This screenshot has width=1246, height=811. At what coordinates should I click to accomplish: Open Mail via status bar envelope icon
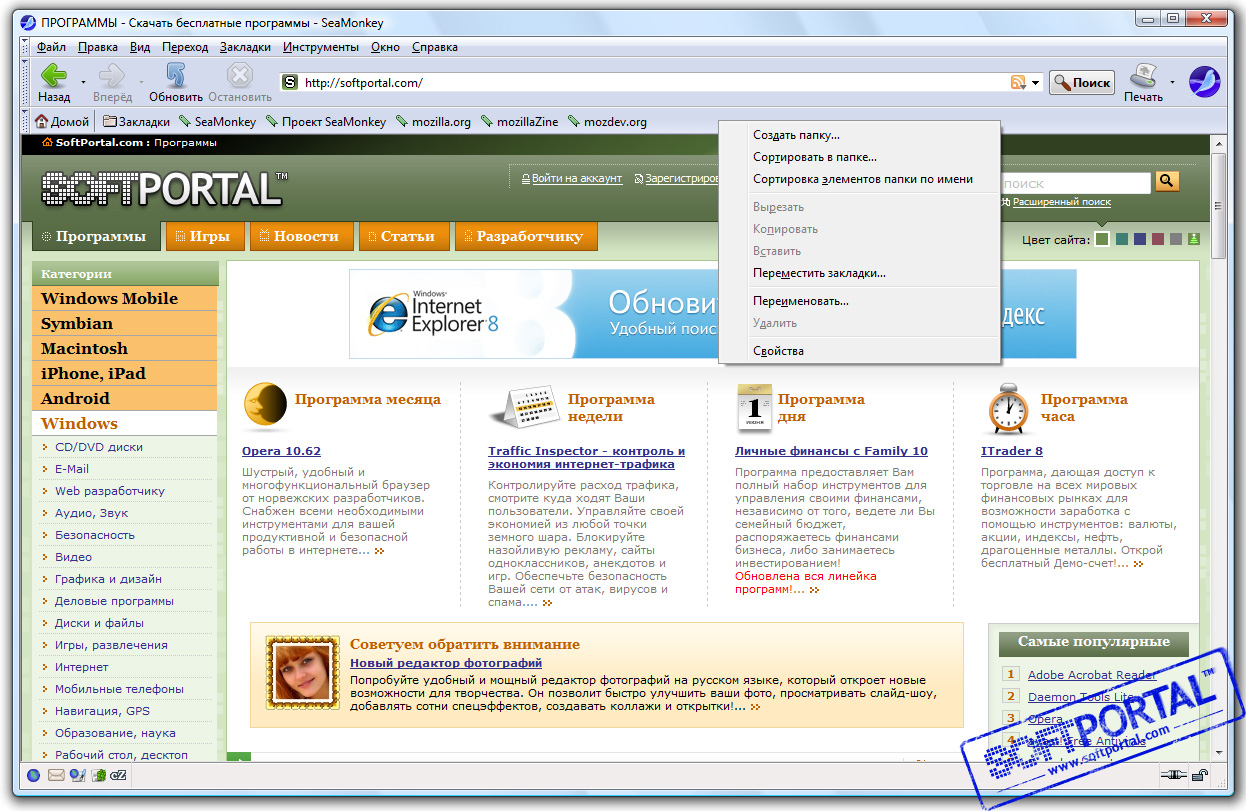click(56, 775)
